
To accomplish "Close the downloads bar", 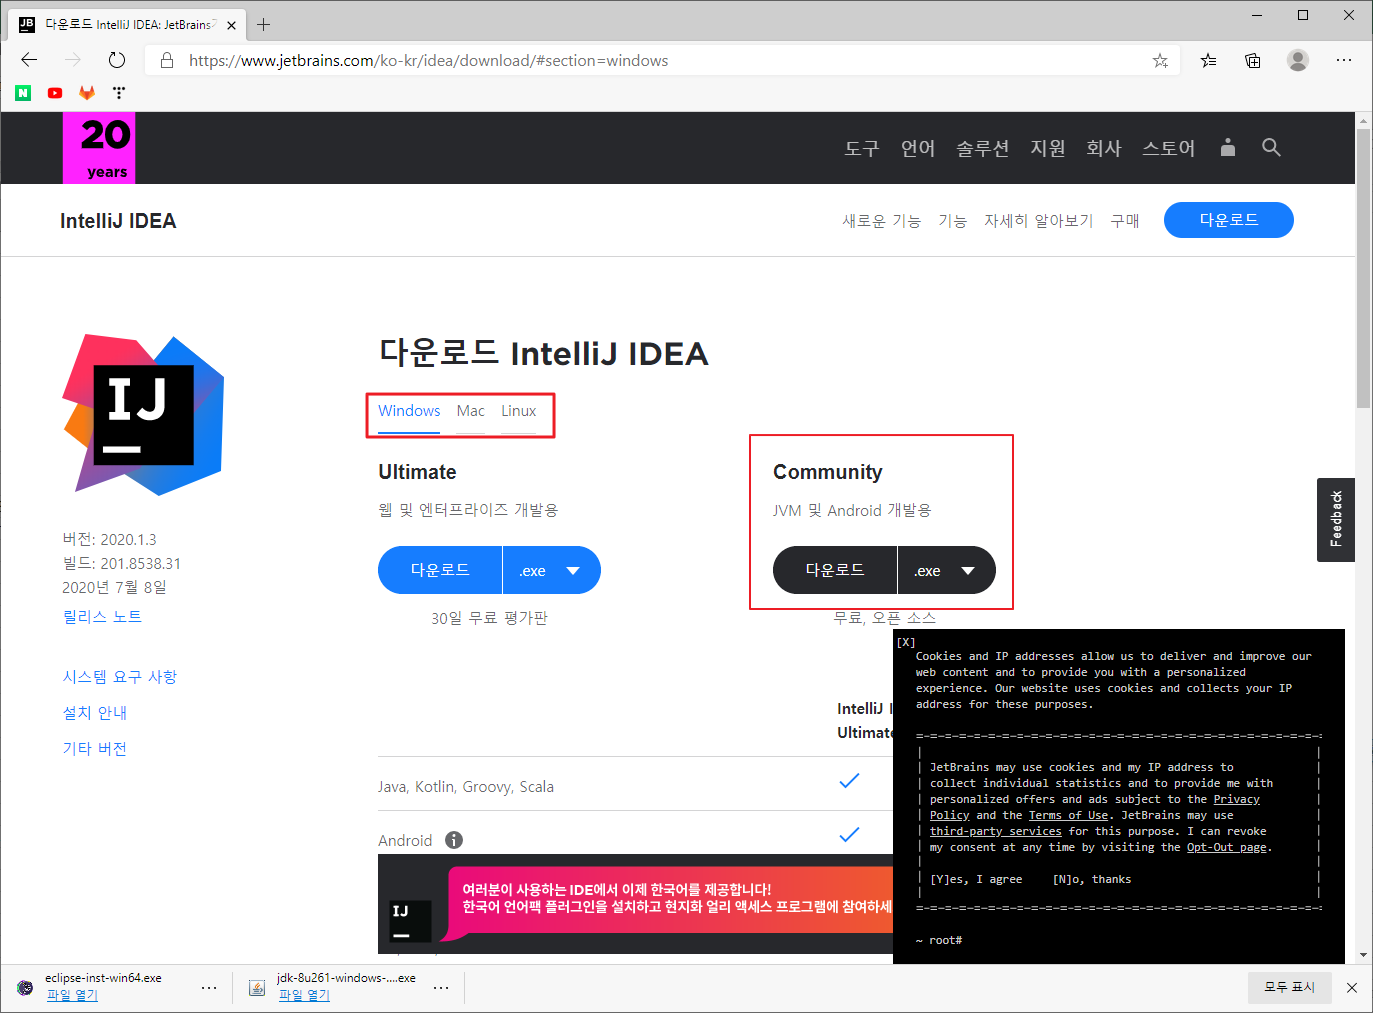I will 1352,987.
